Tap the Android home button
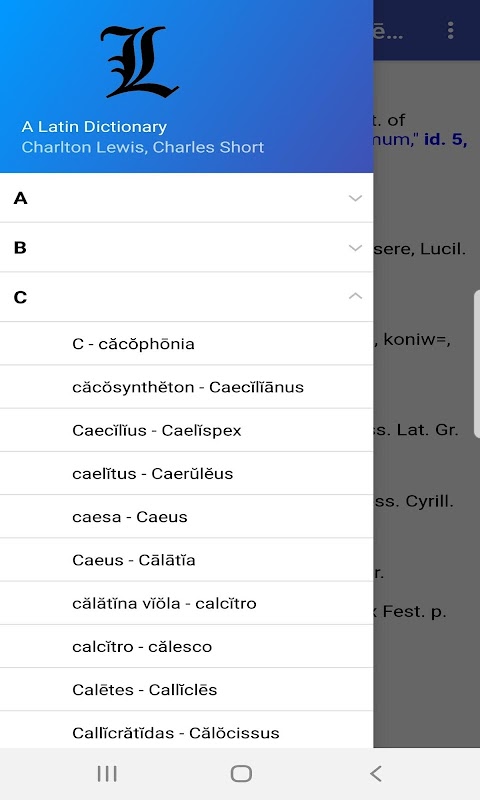480x800 pixels. click(241, 773)
